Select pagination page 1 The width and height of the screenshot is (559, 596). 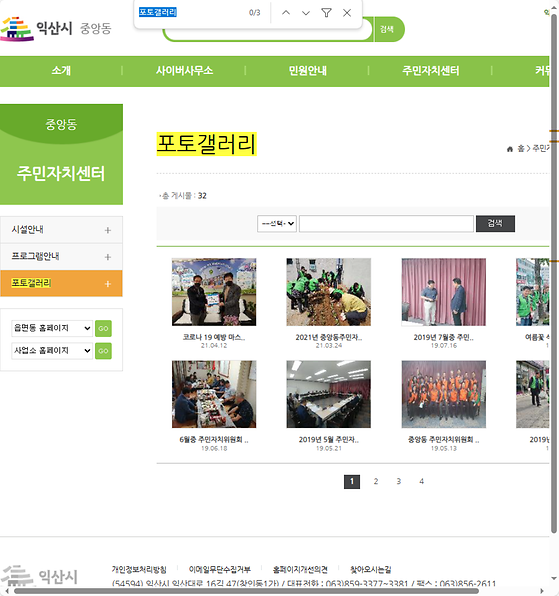352,482
